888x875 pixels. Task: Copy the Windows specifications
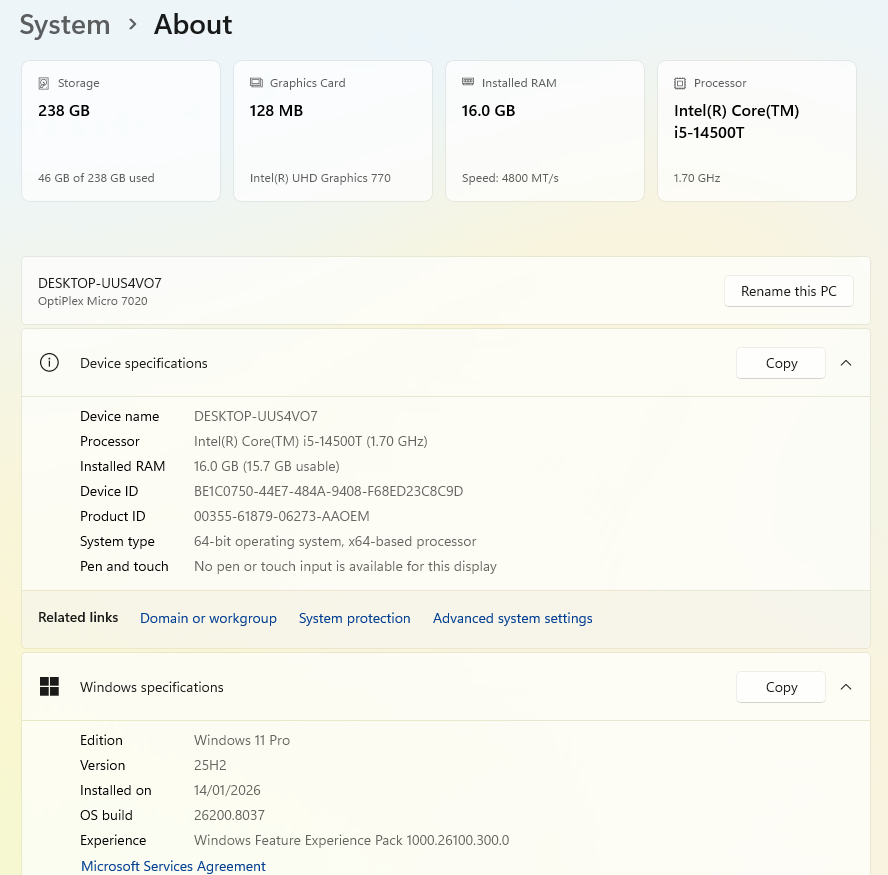[x=780, y=687]
